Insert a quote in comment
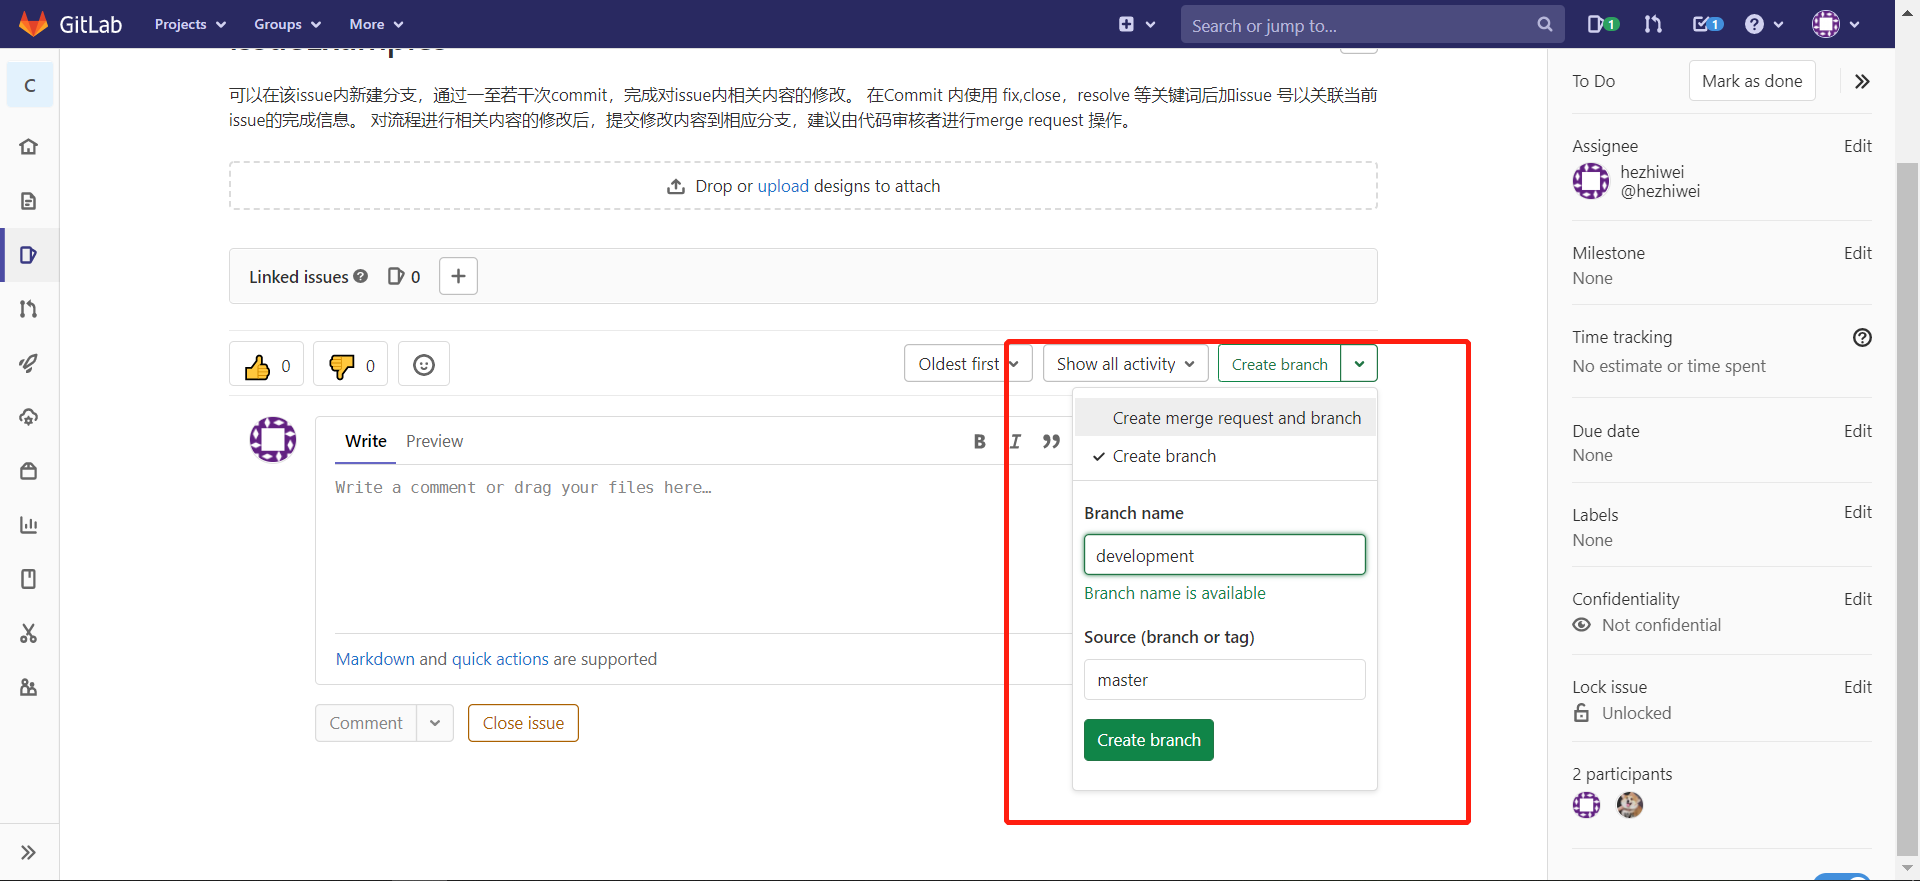 [x=1051, y=441]
